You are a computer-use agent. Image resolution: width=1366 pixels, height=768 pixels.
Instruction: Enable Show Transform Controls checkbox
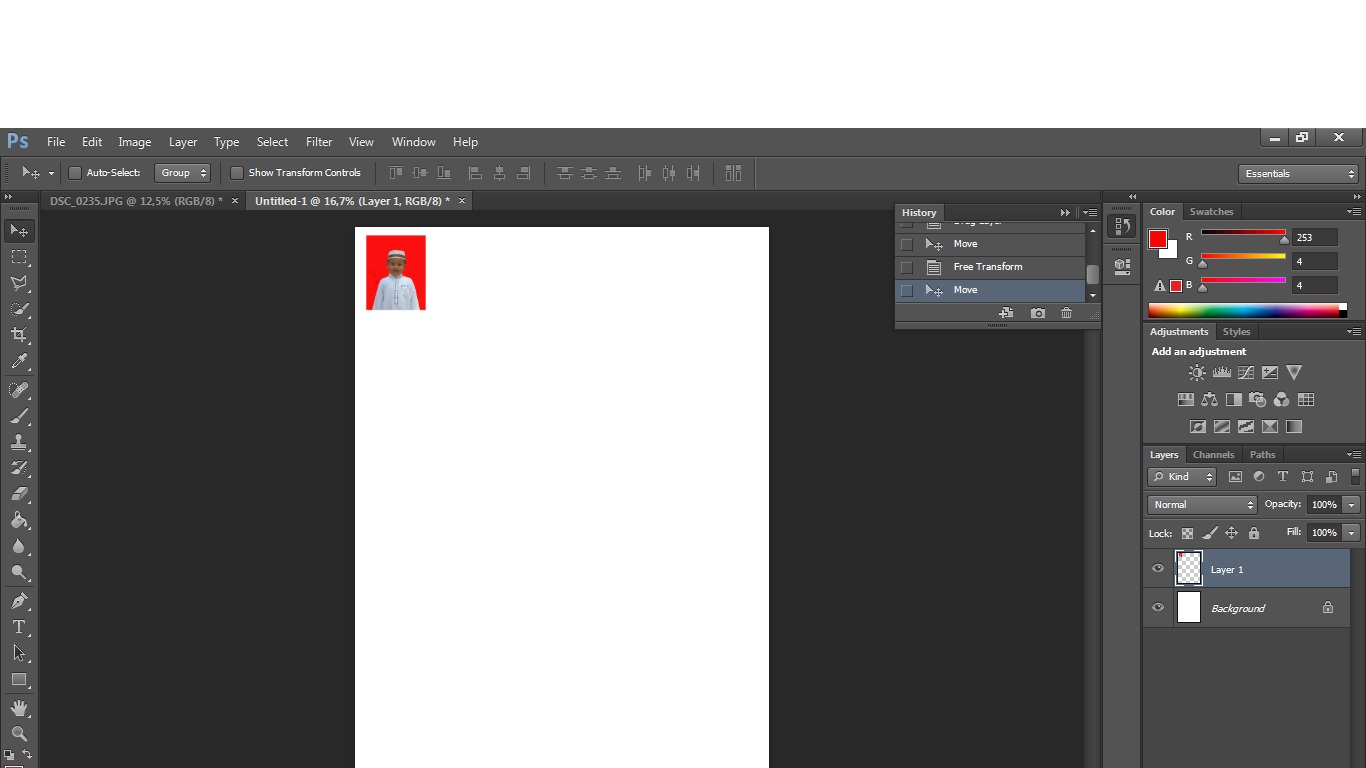tap(237, 173)
